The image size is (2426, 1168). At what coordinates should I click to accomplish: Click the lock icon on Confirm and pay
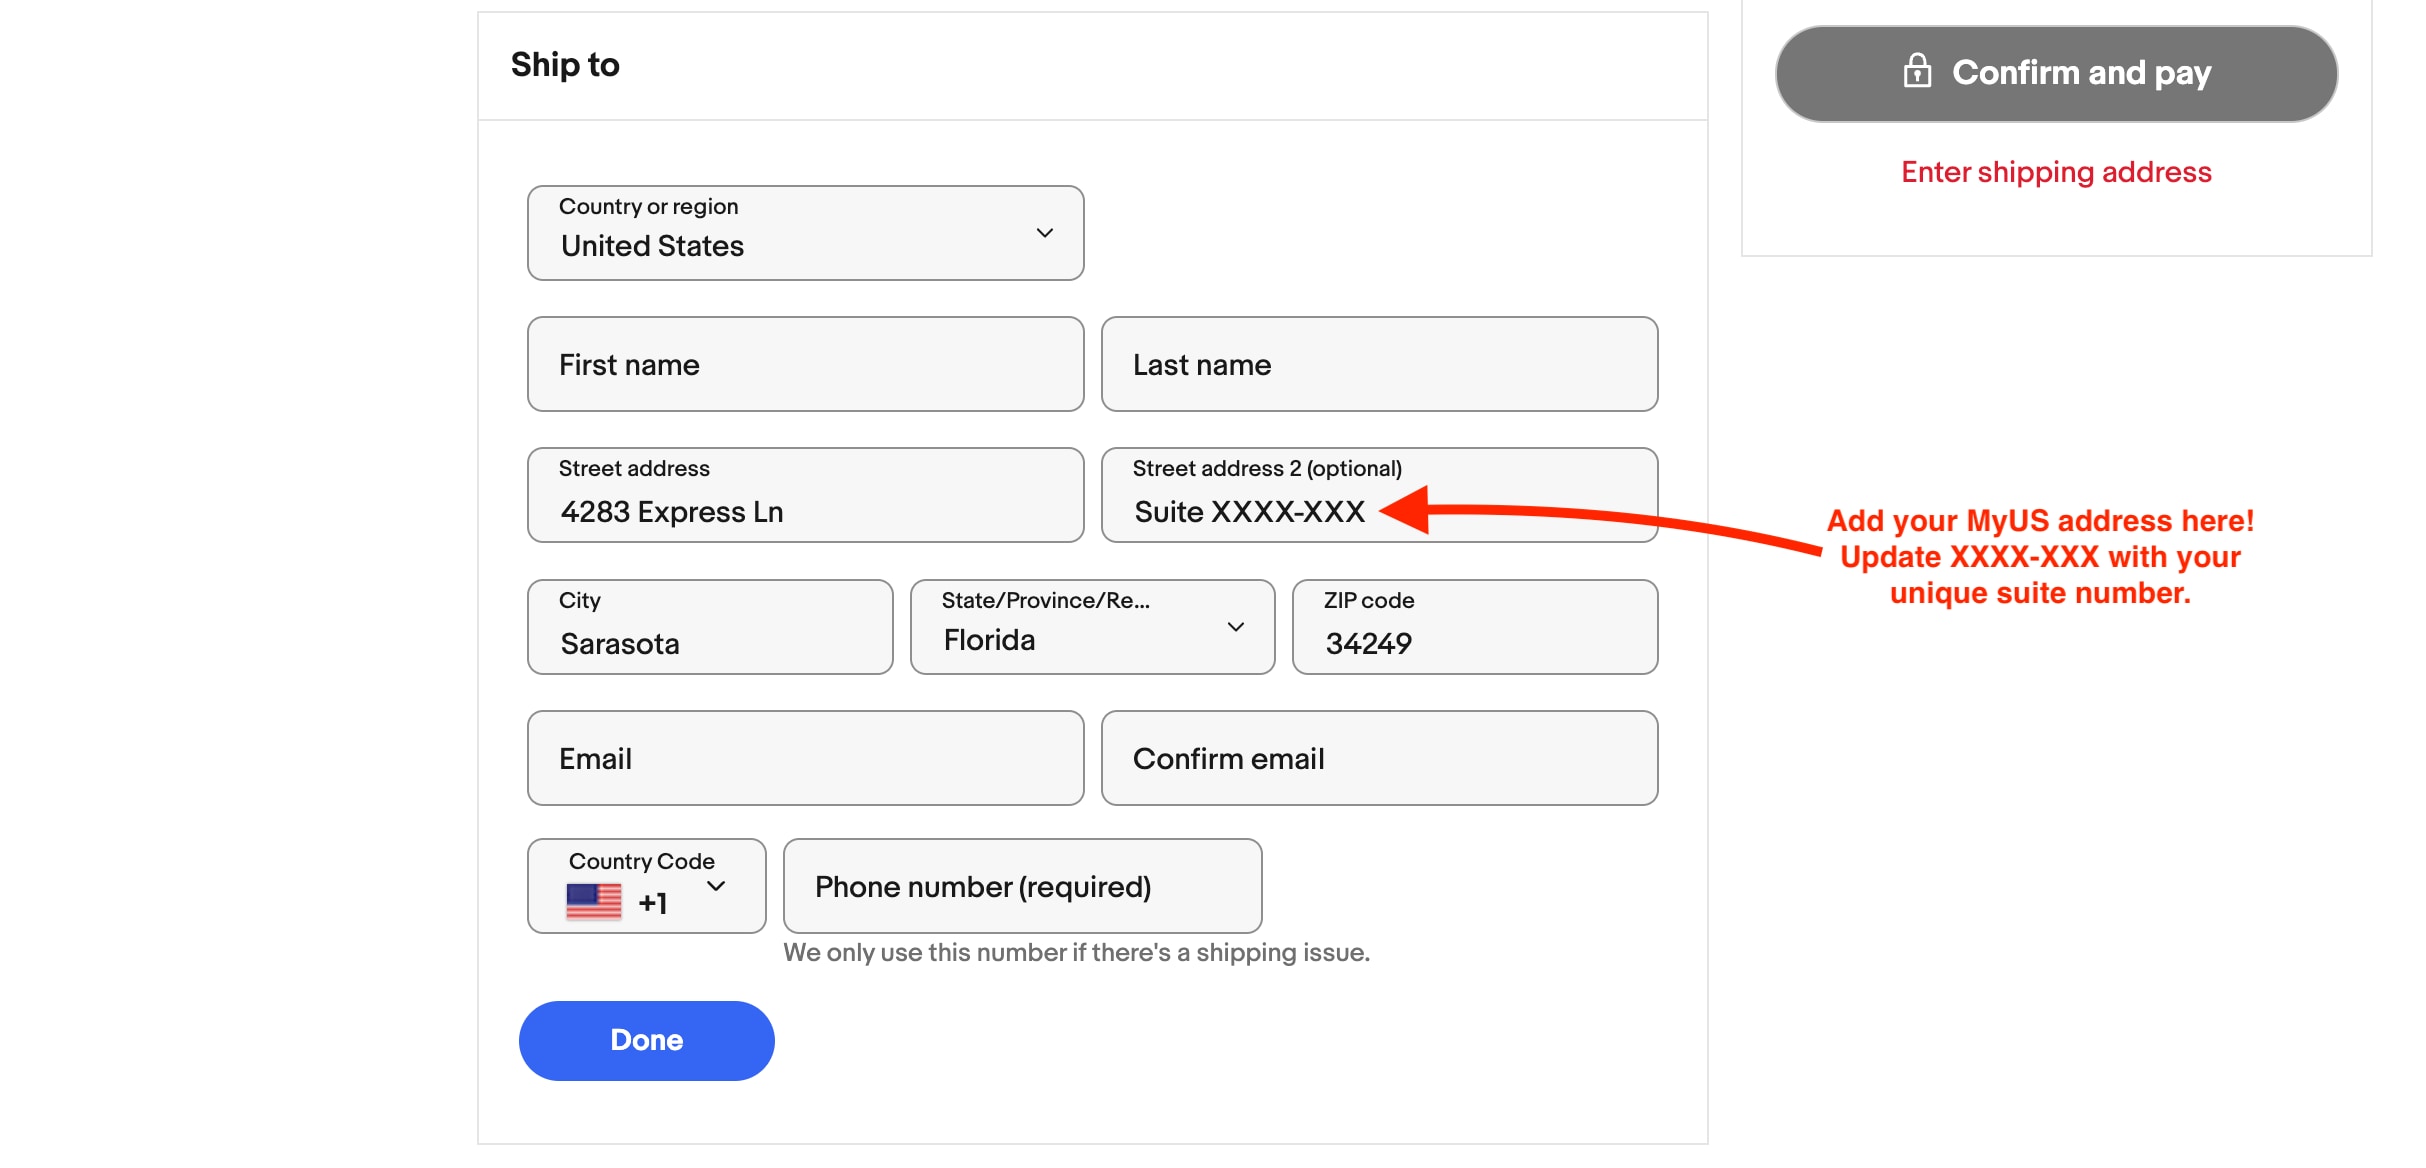1916,72
